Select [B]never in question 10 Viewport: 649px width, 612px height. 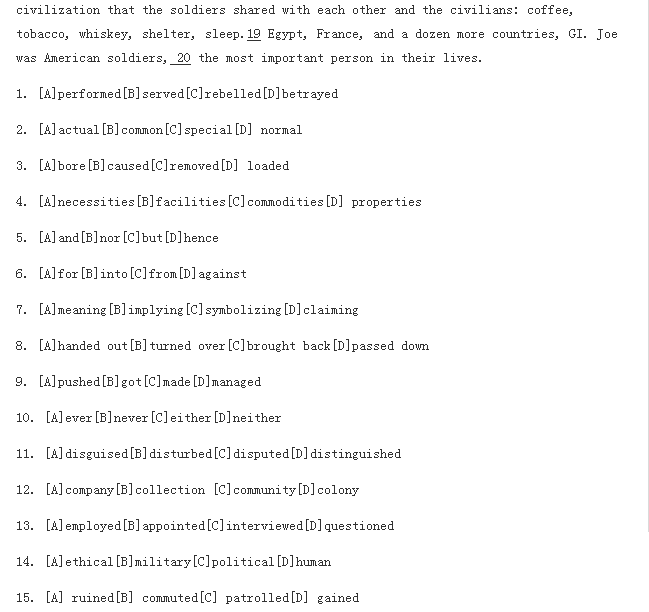(121, 418)
